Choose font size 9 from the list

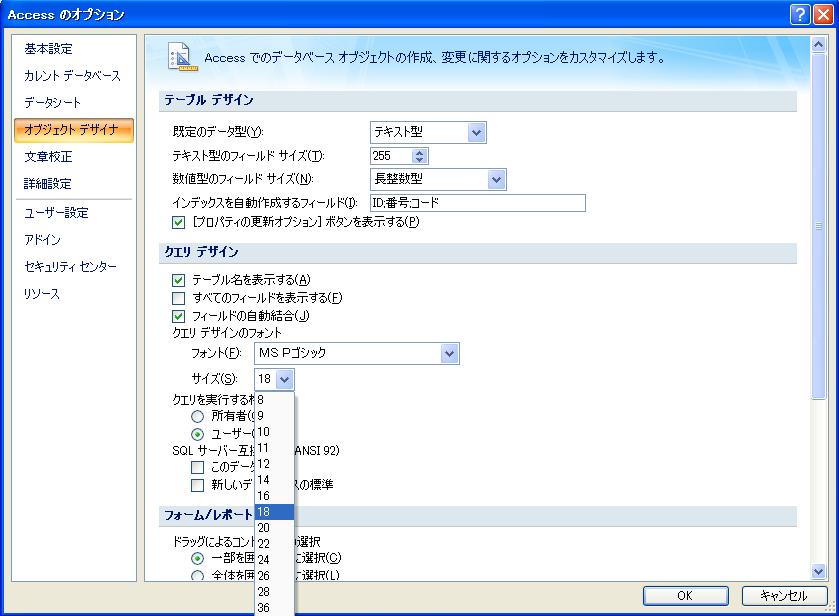coord(274,416)
